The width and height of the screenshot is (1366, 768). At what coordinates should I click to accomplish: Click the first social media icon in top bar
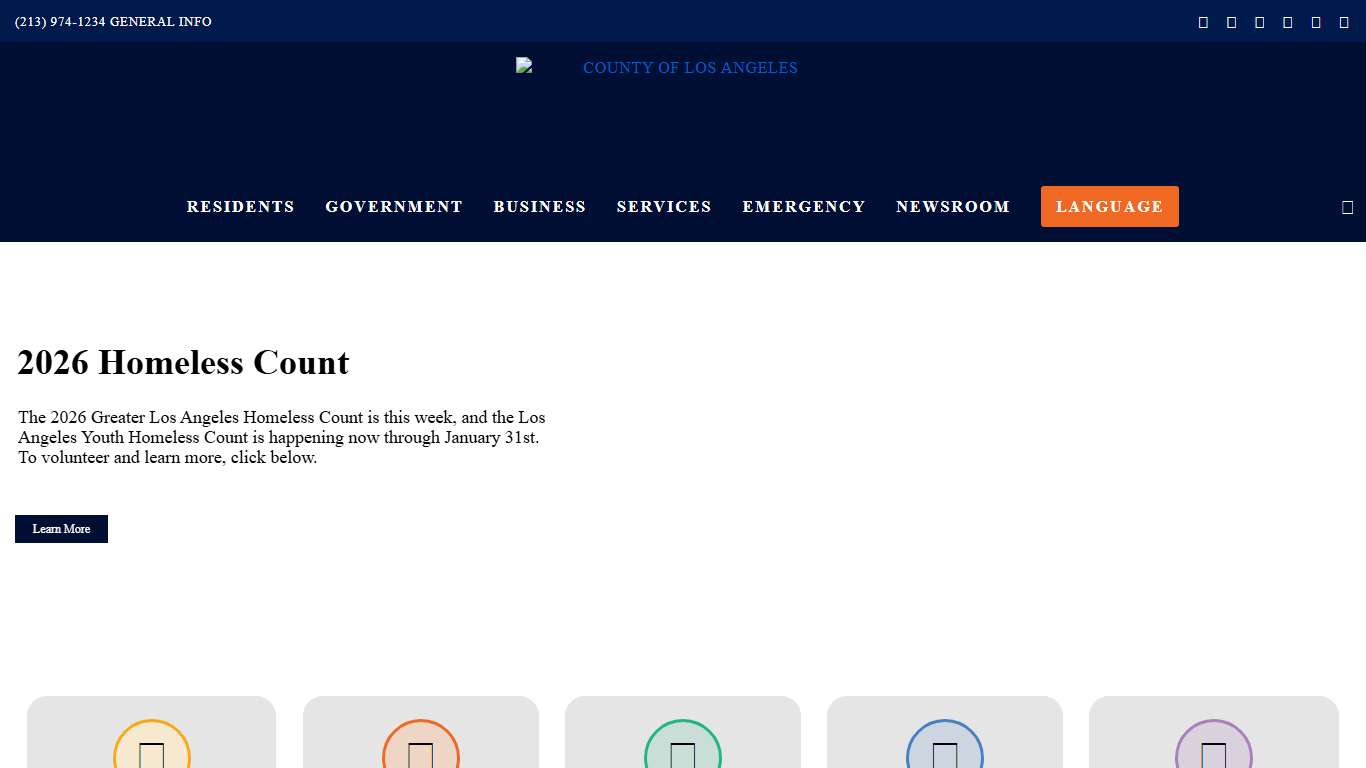pyautogui.click(x=1203, y=21)
